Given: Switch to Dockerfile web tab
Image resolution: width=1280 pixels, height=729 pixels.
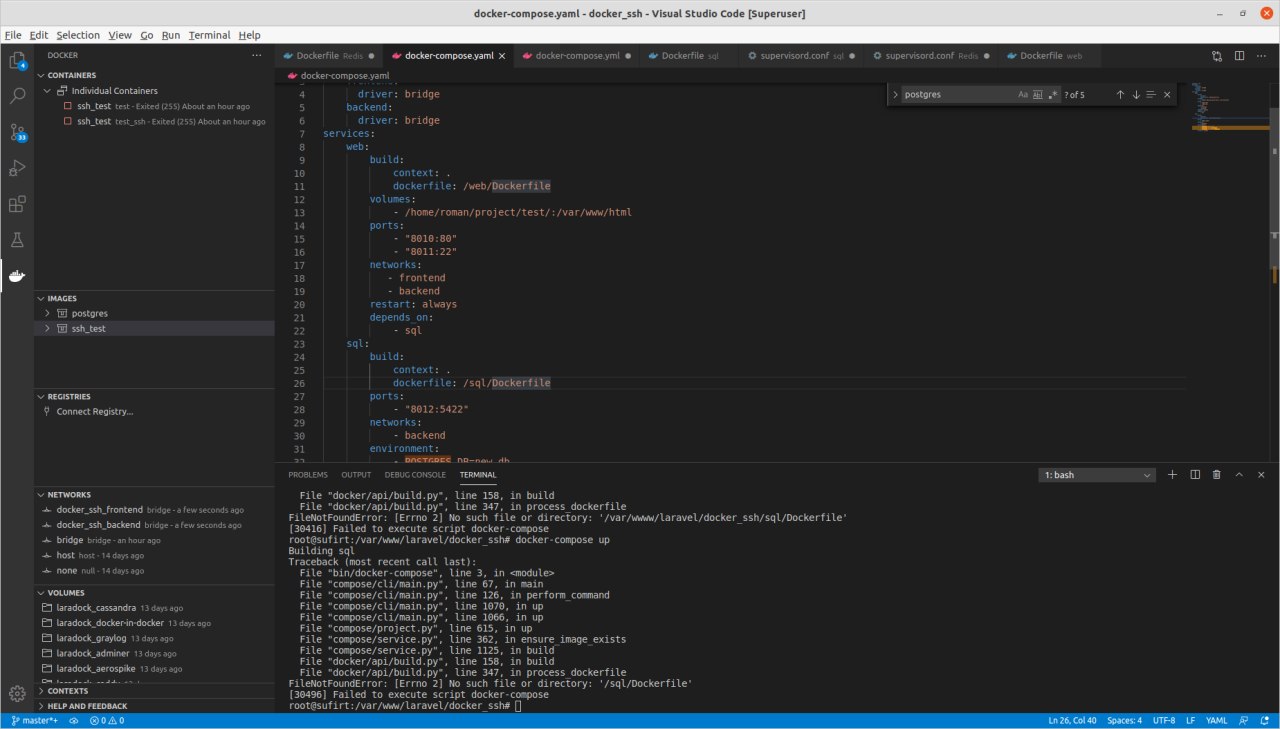Looking at the screenshot, I should [x=1051, y=56].
